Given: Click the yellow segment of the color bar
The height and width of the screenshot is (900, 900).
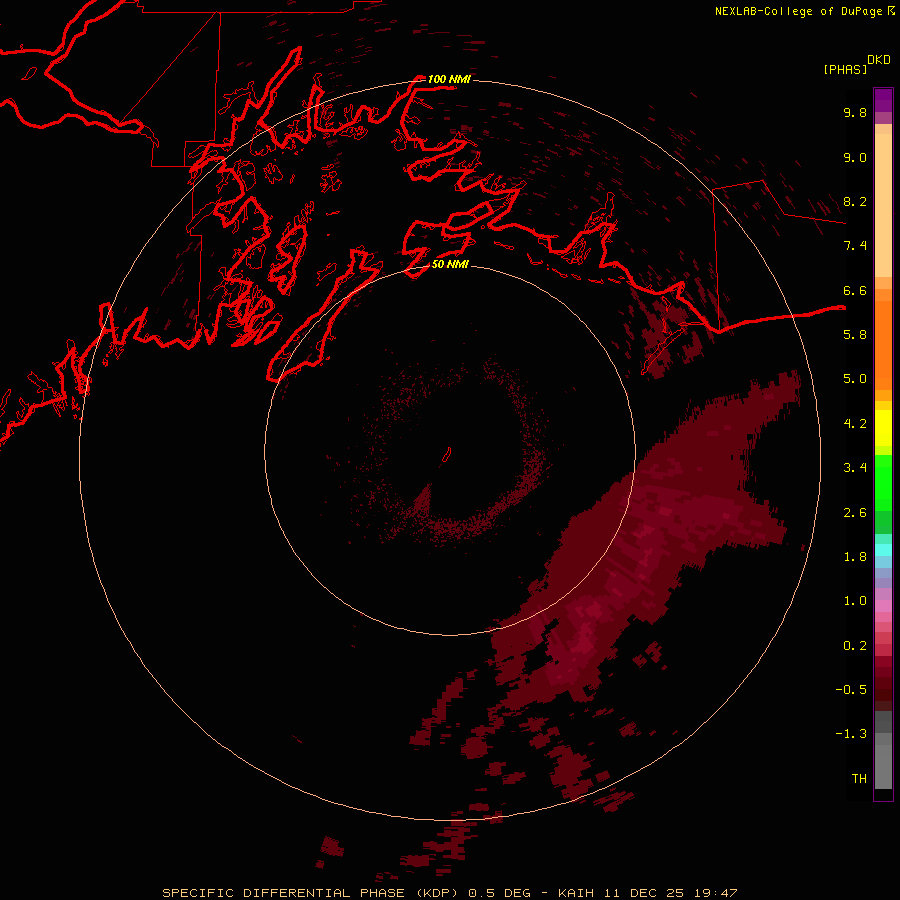Looking at the screenshot, I should click(883, 428).
